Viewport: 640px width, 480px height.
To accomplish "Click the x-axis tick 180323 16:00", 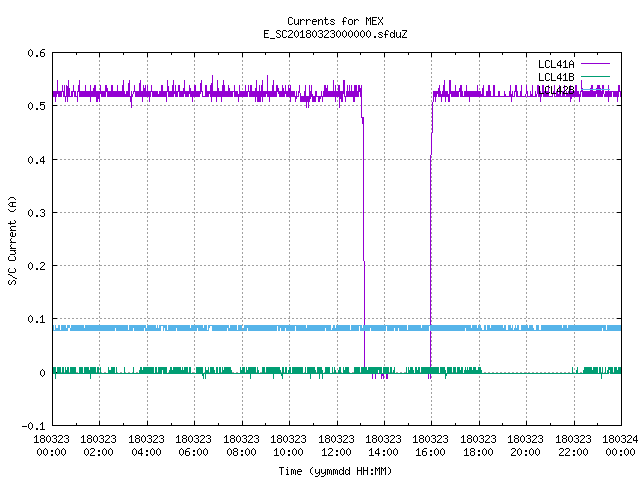I will [x=430, y=446].
